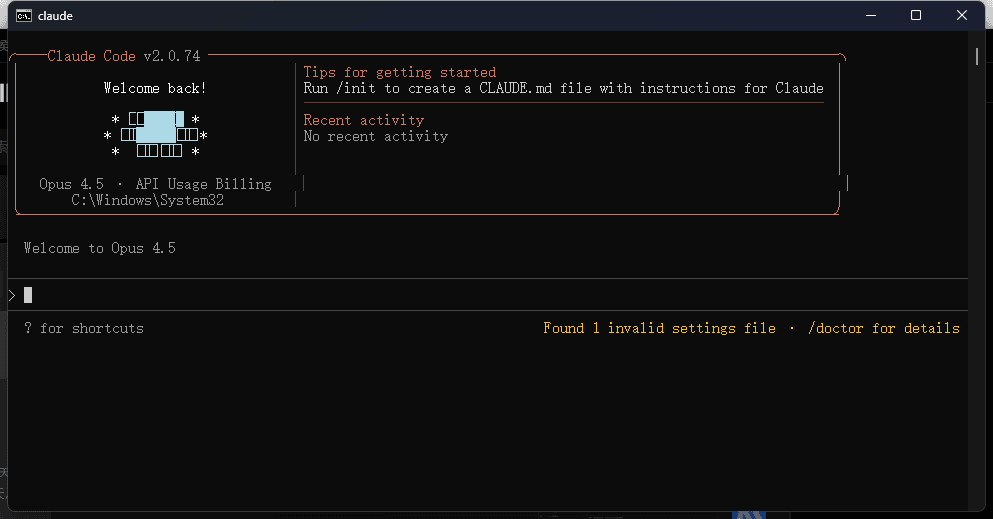Click the terminal icon in the title bar
The width and height of the screenshot is (993, 519).
click(23, 16)
